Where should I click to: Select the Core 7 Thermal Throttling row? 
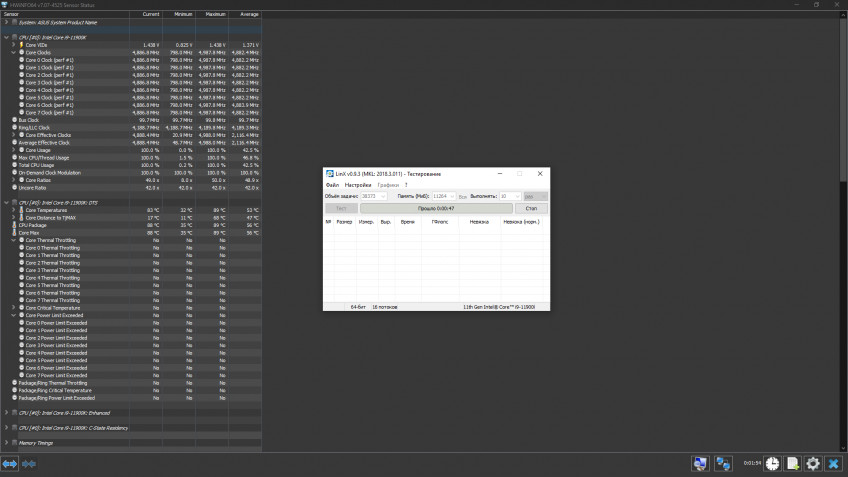131,300
